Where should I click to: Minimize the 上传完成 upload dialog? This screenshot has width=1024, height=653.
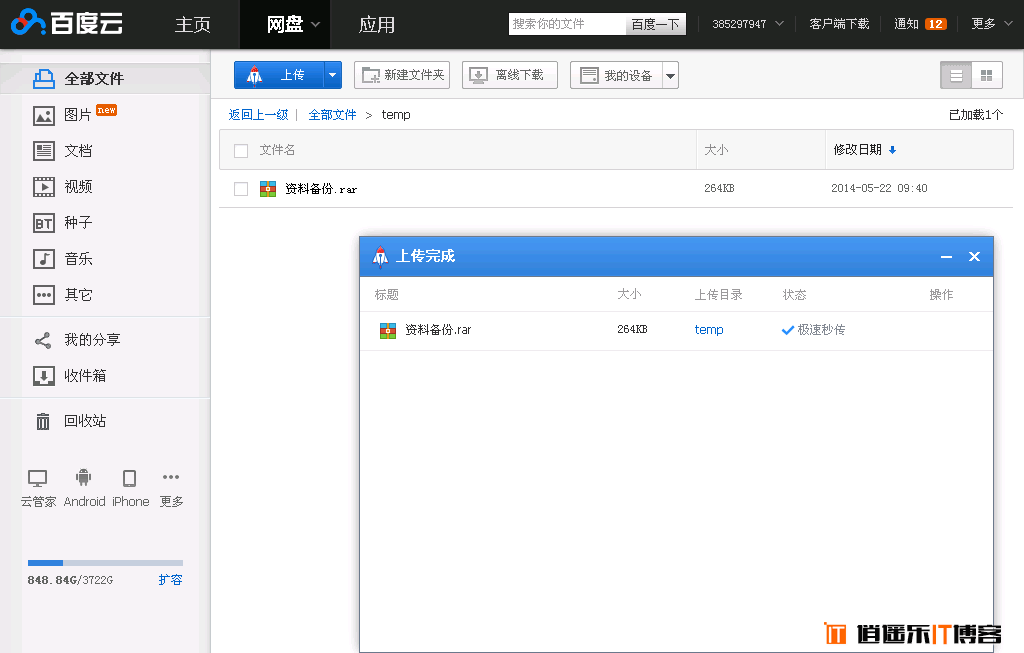[x=946, y=257]
